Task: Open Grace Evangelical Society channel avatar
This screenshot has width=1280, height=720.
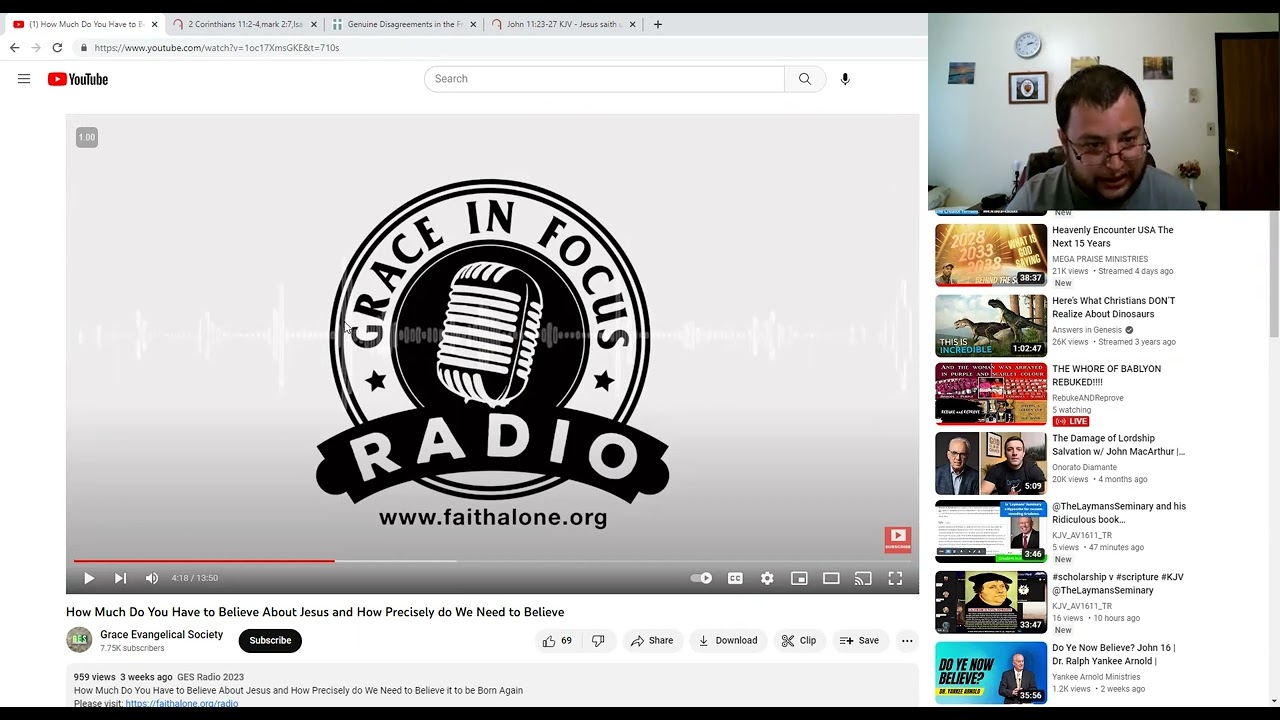Action: coord(79,640)
